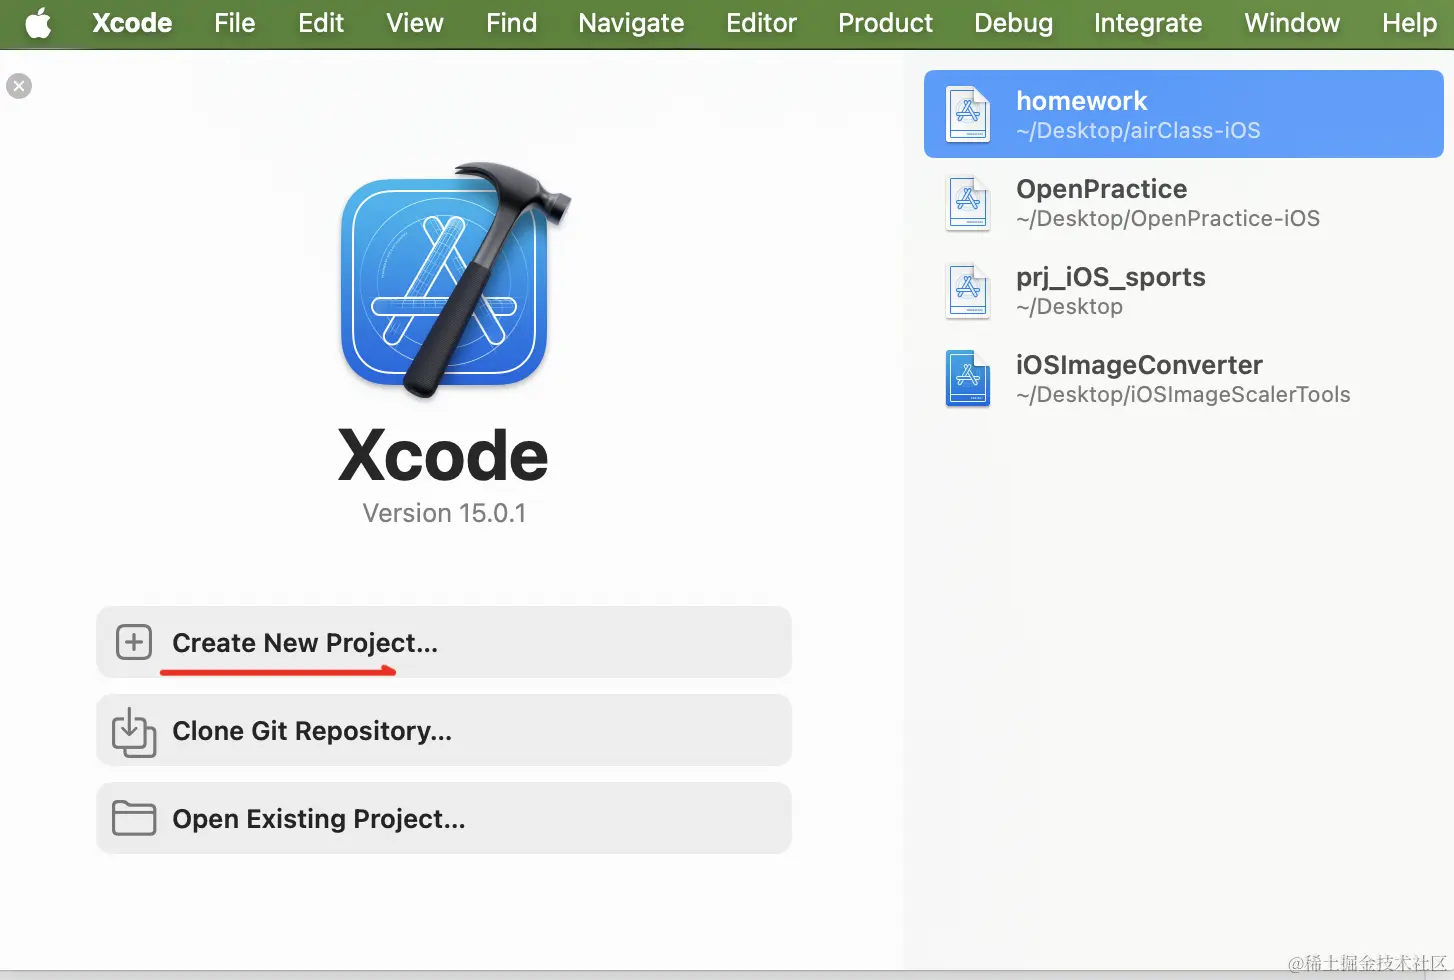Image resolution: width=1454 pixels, height=980 pixels.
Task: Open the Xcode application menu
Action: pyautogui.click(x=132, y=23)
